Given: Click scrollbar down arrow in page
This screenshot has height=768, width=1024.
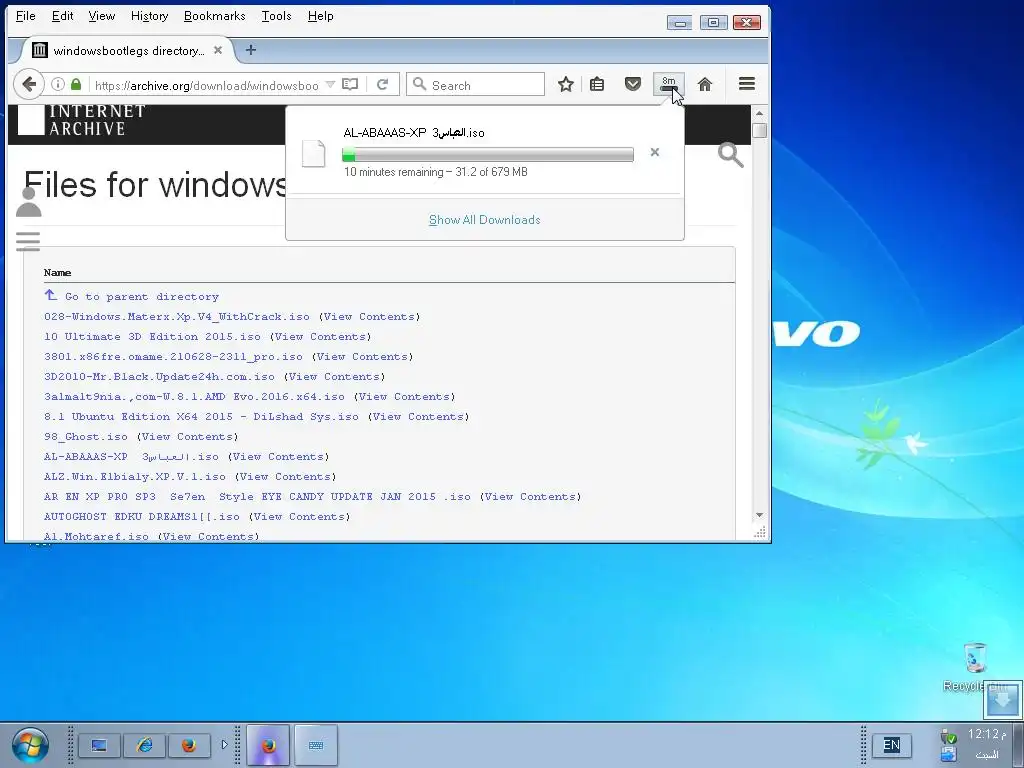Looking at the screenshot, I should tap(759, 515).
